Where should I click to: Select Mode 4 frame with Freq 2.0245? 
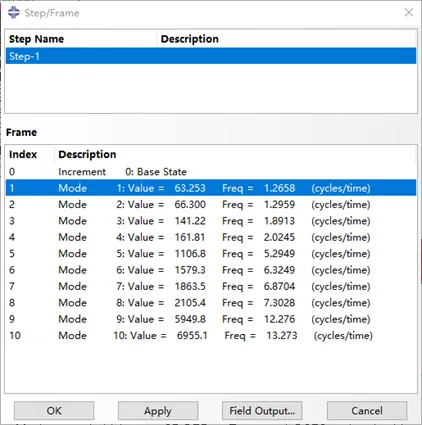211,237
